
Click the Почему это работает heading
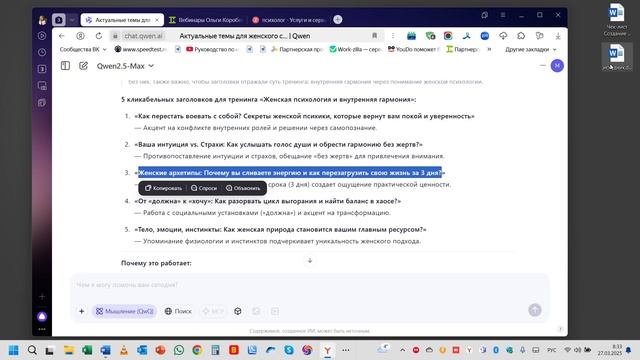[x=156, y=263]
